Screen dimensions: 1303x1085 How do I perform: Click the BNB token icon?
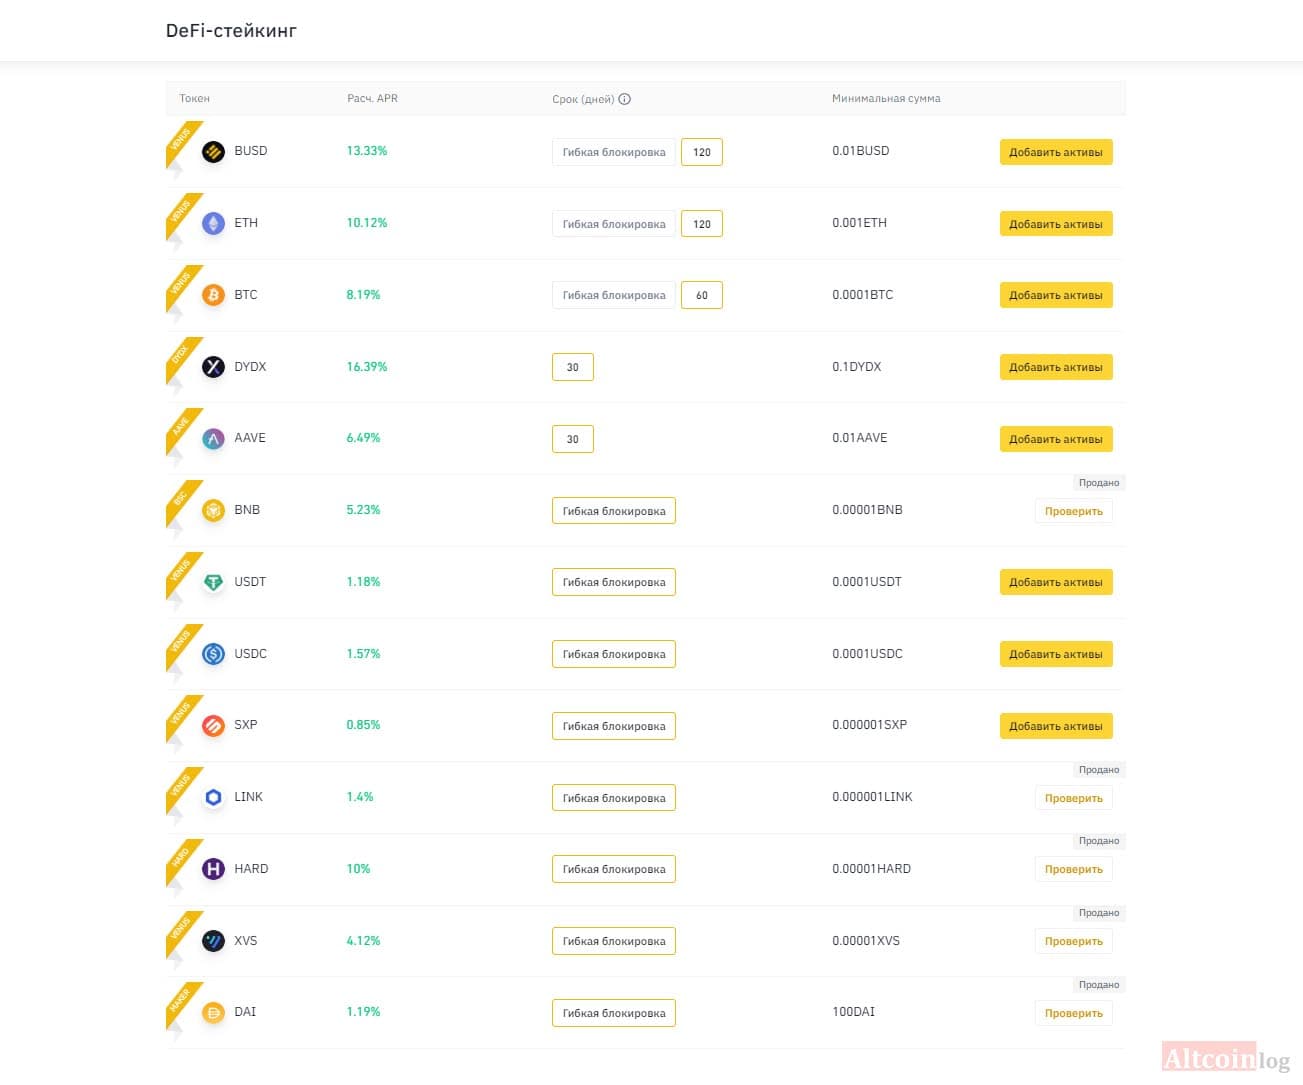(x=213, y=511)
